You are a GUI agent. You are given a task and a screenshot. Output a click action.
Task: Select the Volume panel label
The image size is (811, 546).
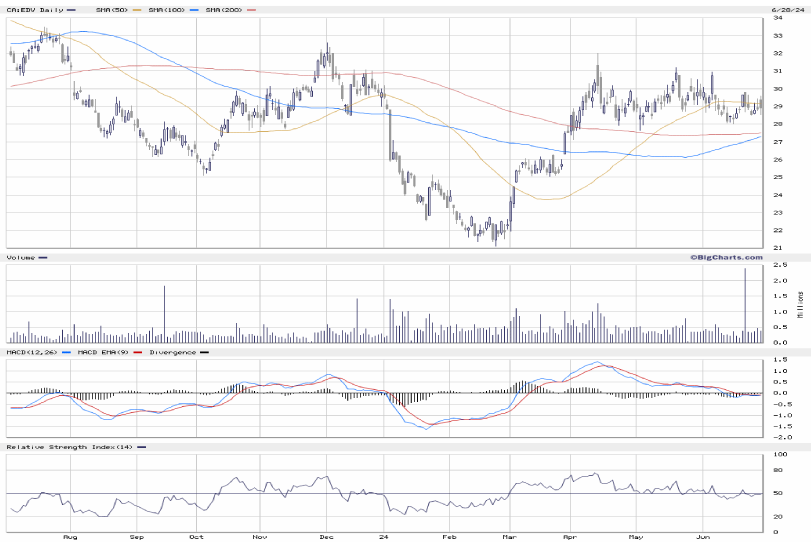click(20, 258)
